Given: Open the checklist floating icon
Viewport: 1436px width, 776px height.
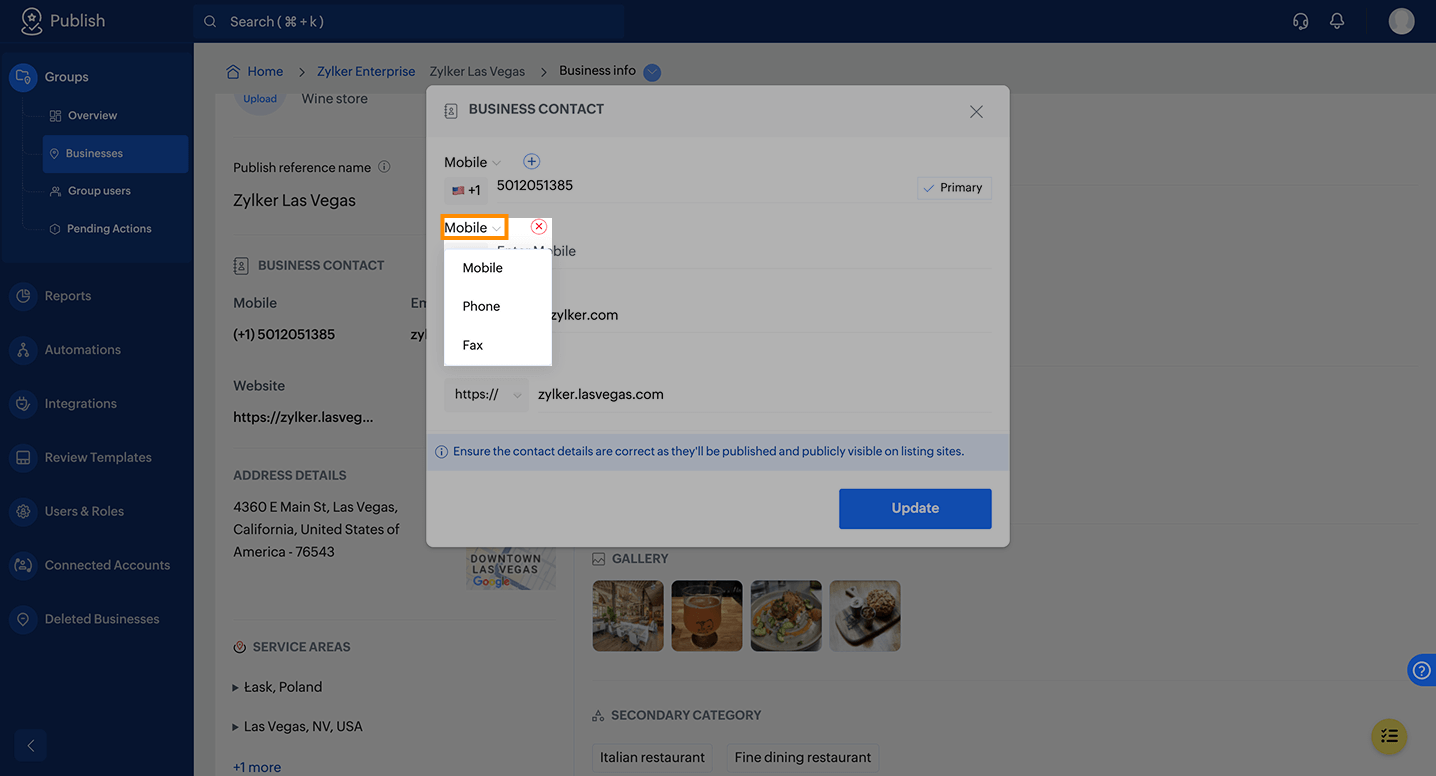Looking at the screenshot, I should [1389, 736].
